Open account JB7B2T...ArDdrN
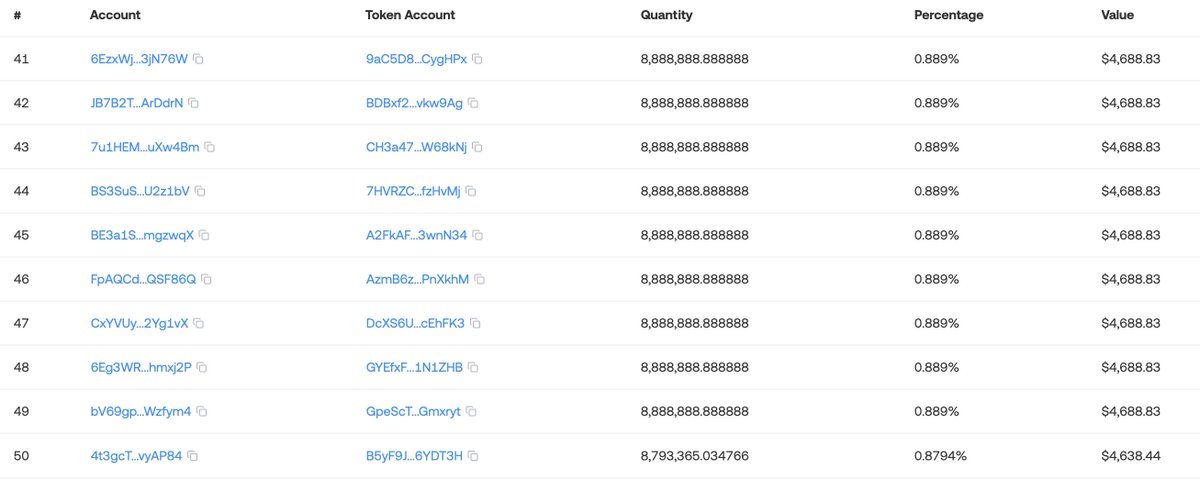 click(x=136, y=103)
